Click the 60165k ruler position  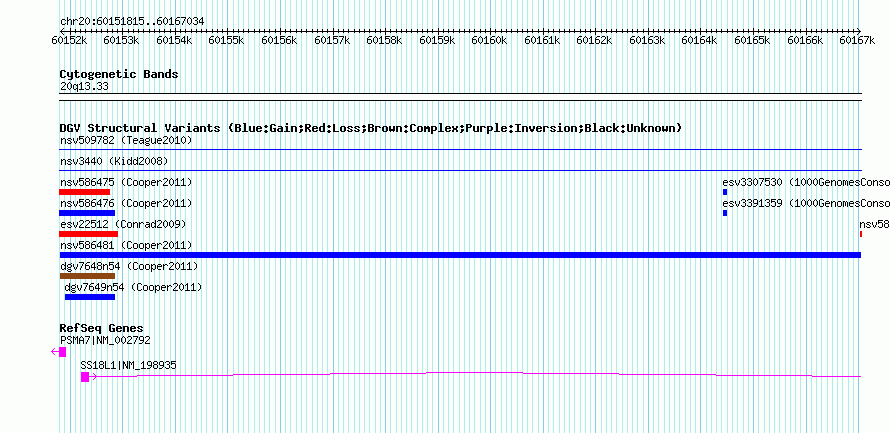752,40
